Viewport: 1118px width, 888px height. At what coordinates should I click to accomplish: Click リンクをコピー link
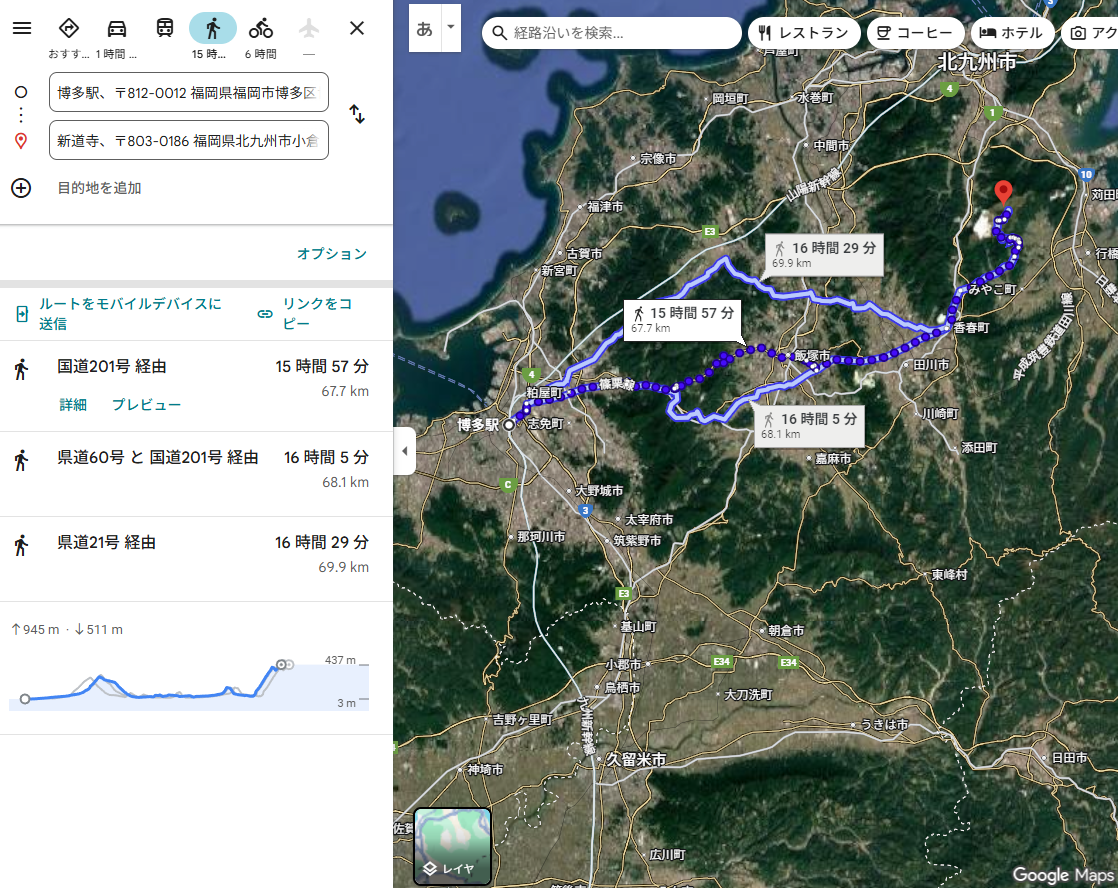pyautogui.click(x=306, y=313)
